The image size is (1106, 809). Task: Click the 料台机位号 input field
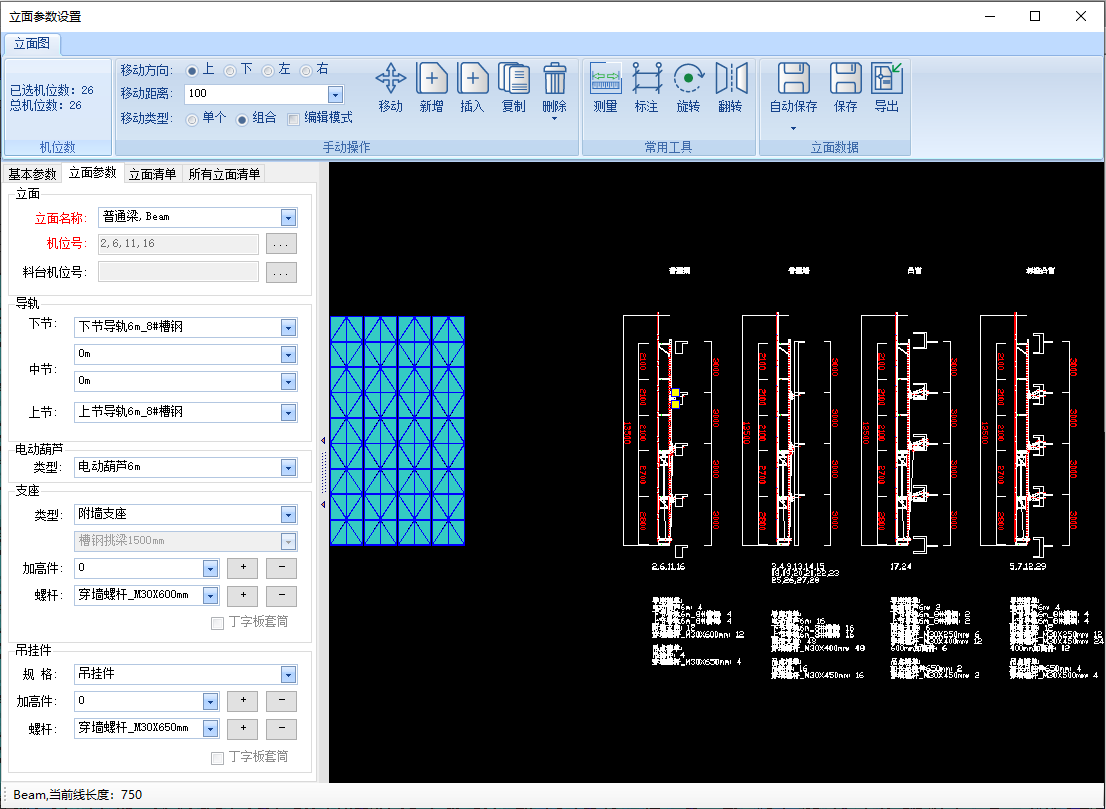click(x=178, y=272)
